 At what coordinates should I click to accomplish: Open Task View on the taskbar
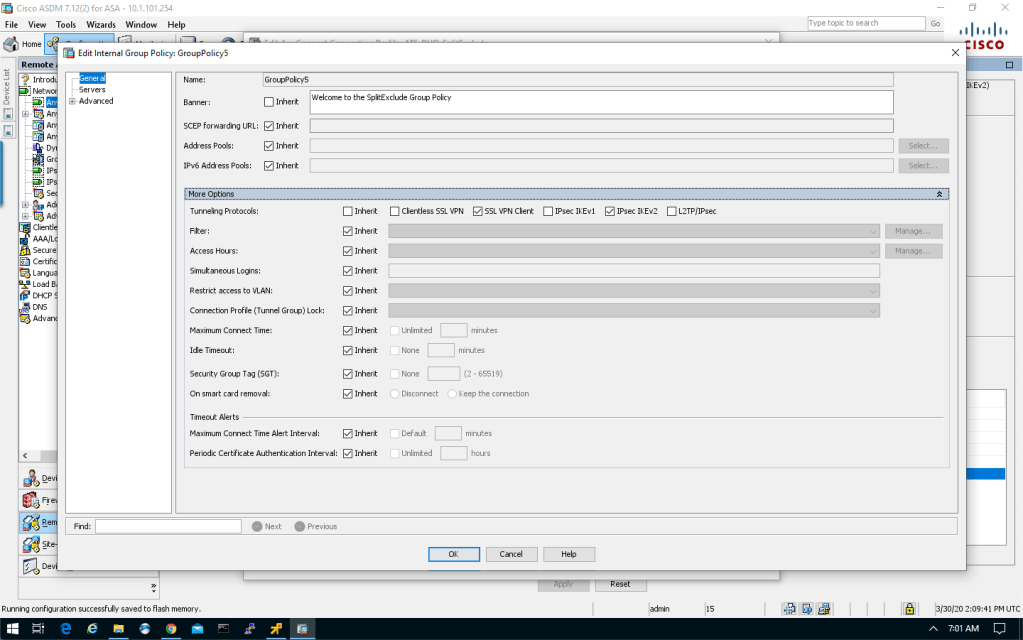point(38,628)
